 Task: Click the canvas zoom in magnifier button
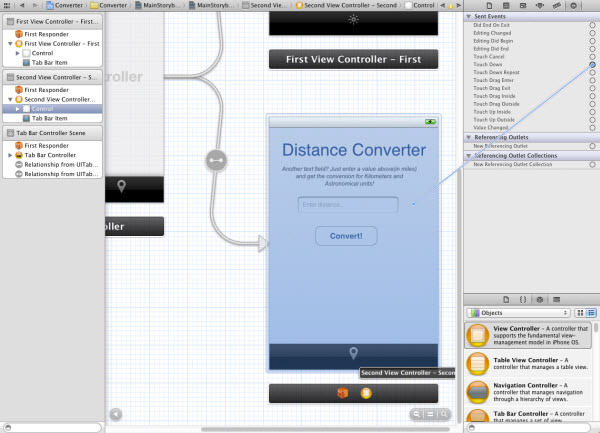click(x=444, y=414)
